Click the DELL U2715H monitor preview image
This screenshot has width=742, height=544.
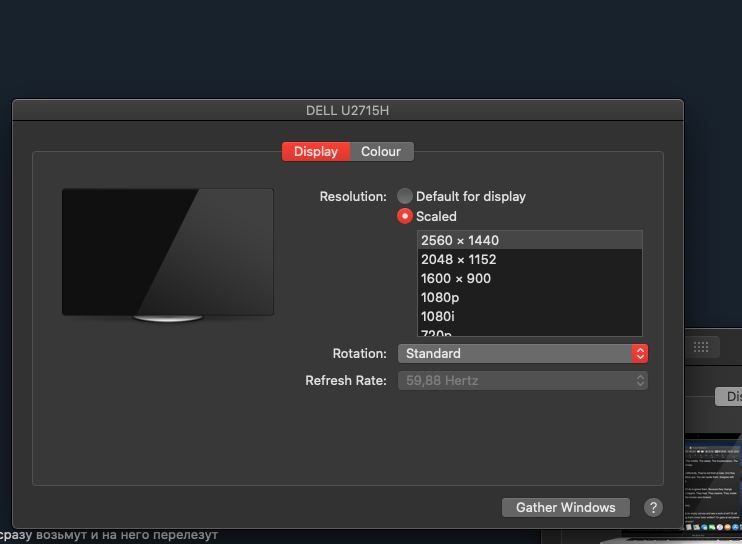pyautogui.click(x=168, y=255)
